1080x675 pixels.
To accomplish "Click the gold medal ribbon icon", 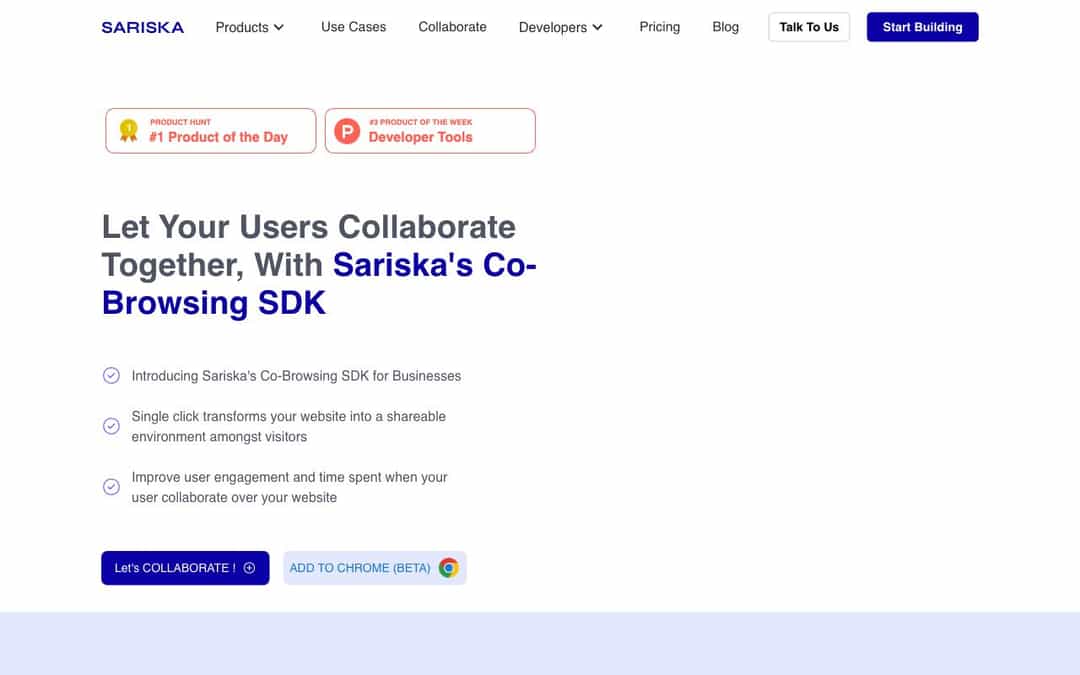I will coord(129,130).
